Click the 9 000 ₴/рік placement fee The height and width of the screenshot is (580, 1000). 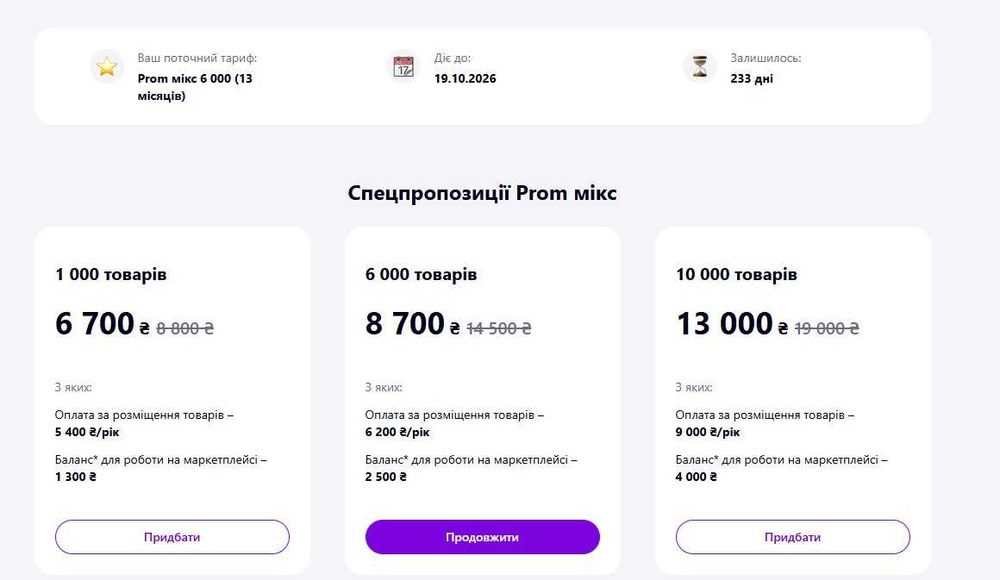[708, 432]
